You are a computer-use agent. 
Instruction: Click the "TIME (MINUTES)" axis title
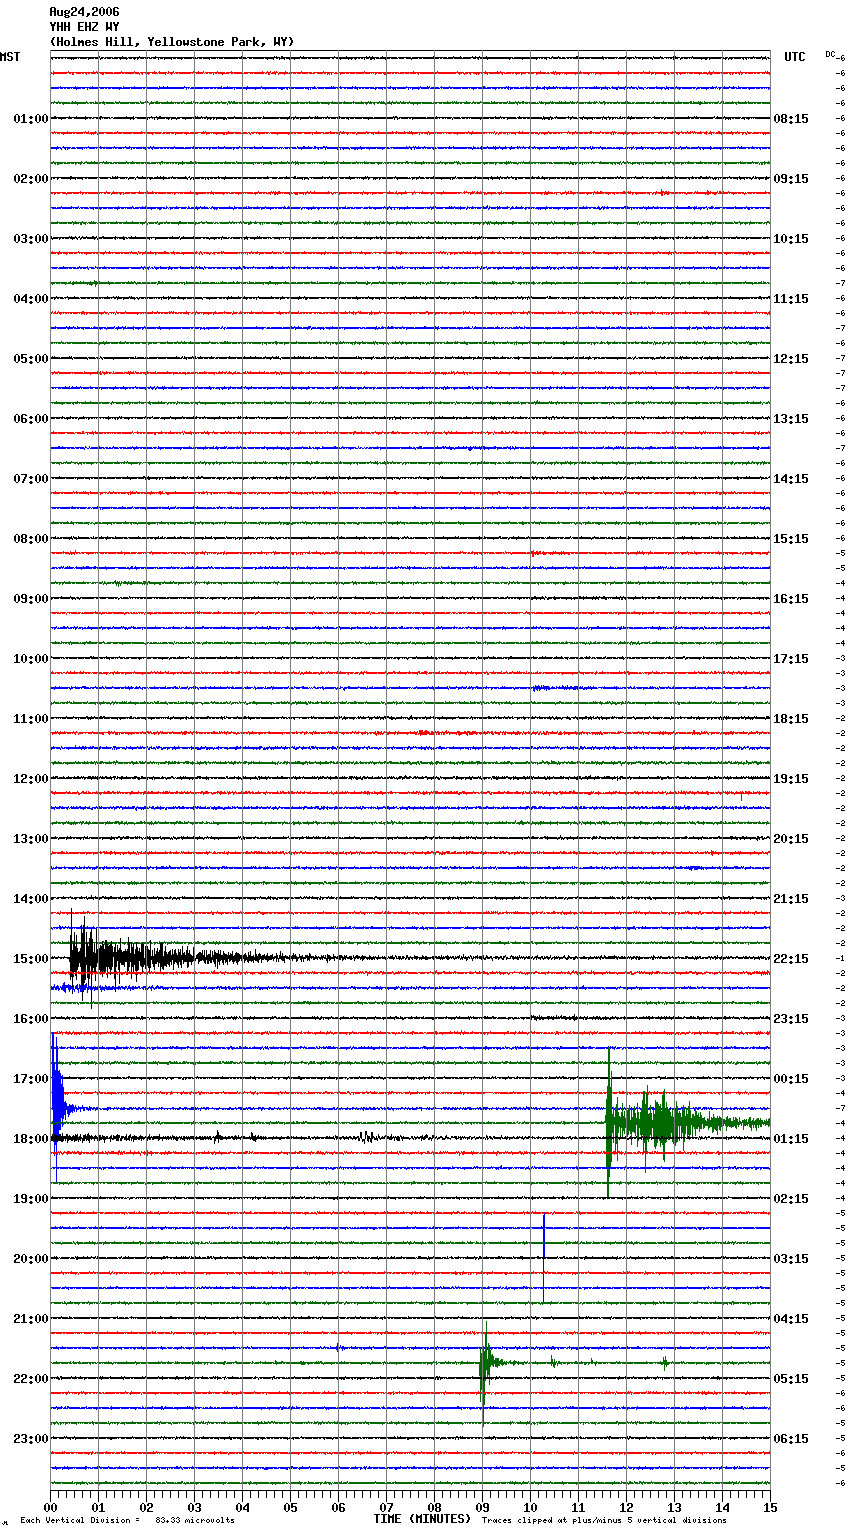pos(422,1519)
